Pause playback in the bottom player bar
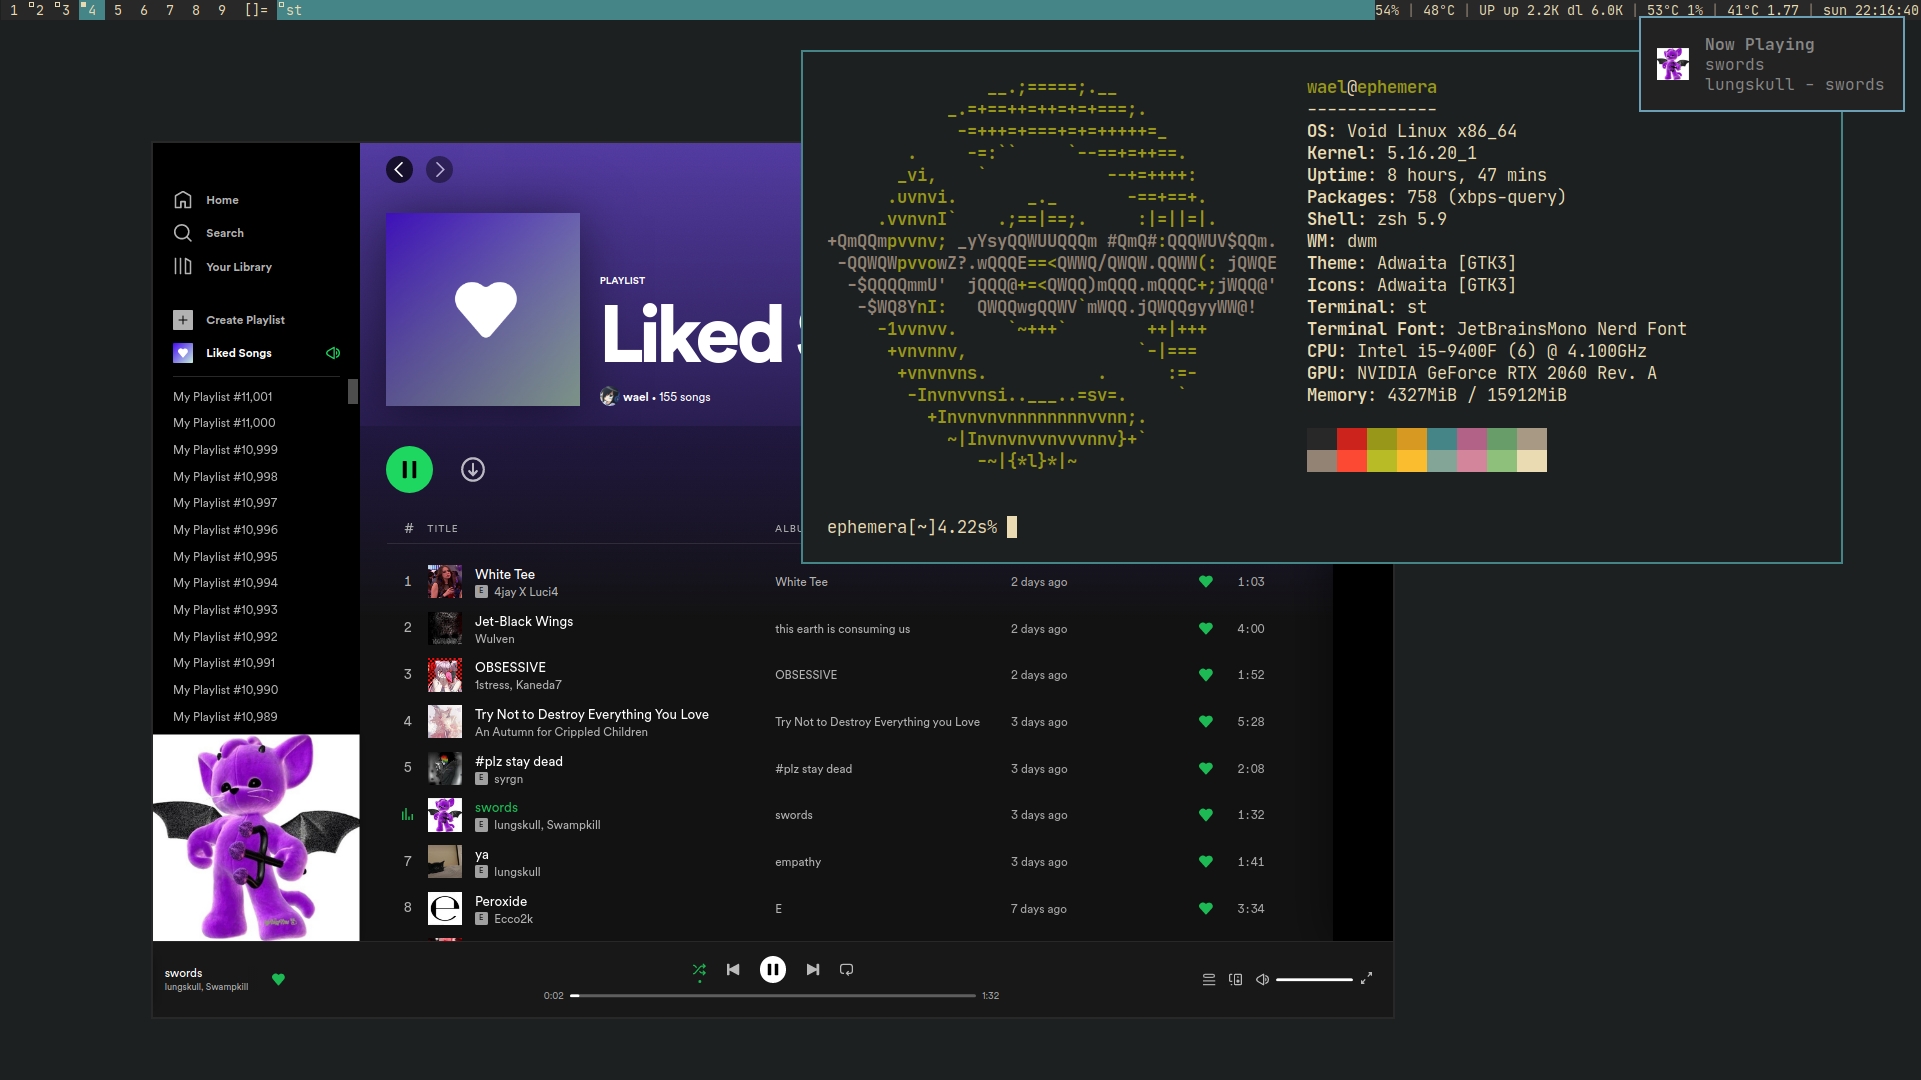Image resolution: width=1921 pixels, height=1080 pixels. (x=773, y=970)
